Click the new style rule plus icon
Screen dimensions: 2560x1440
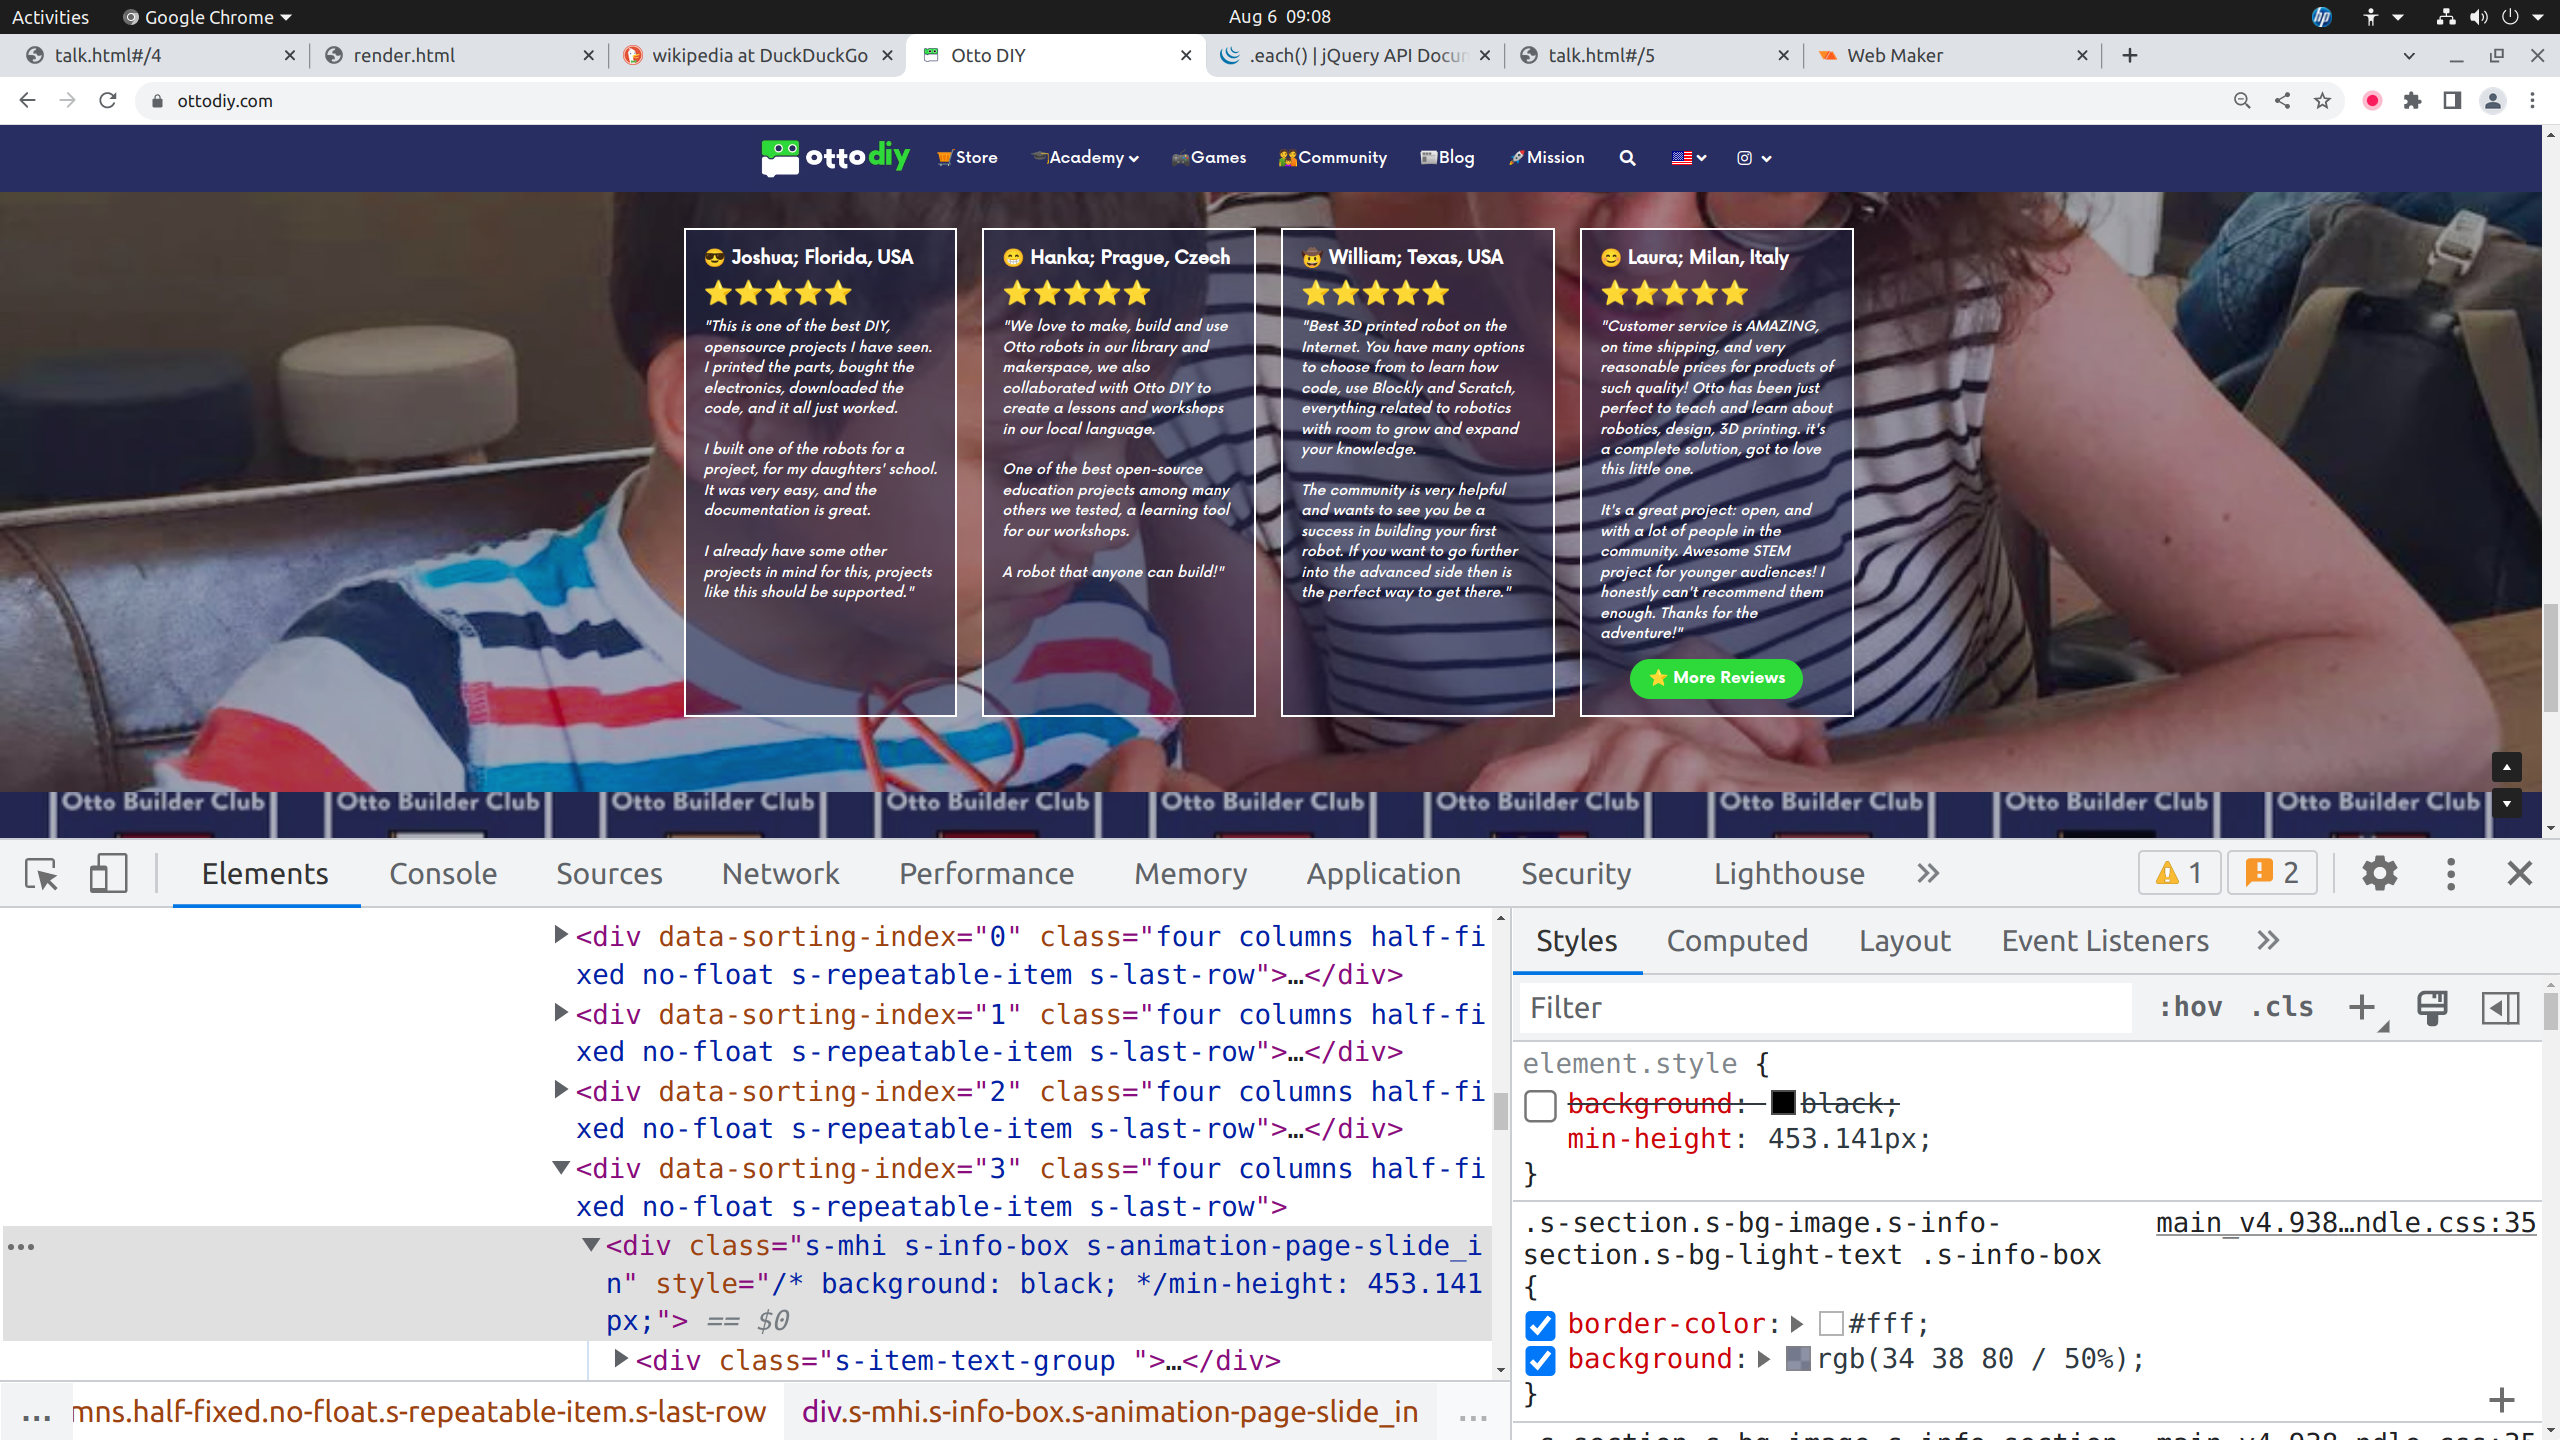tap(2362, 1007)
